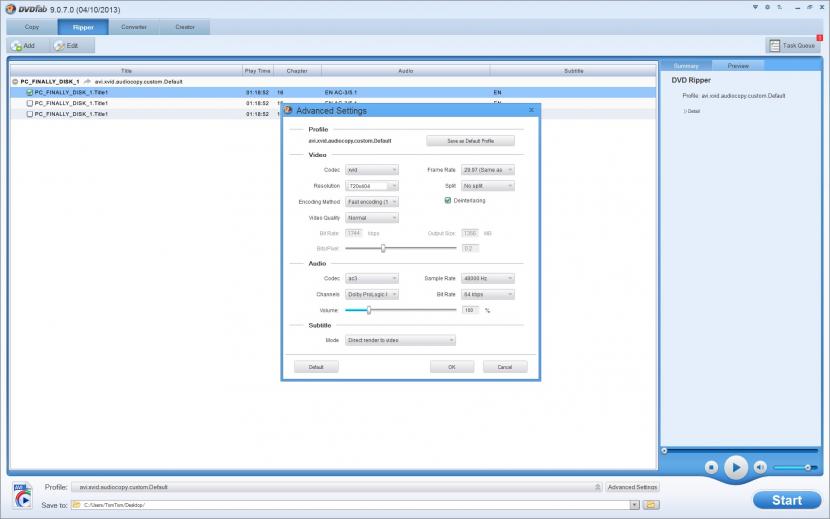Confirm the dialog with OK
Viewport: 830px width, 519px height.
452,367
